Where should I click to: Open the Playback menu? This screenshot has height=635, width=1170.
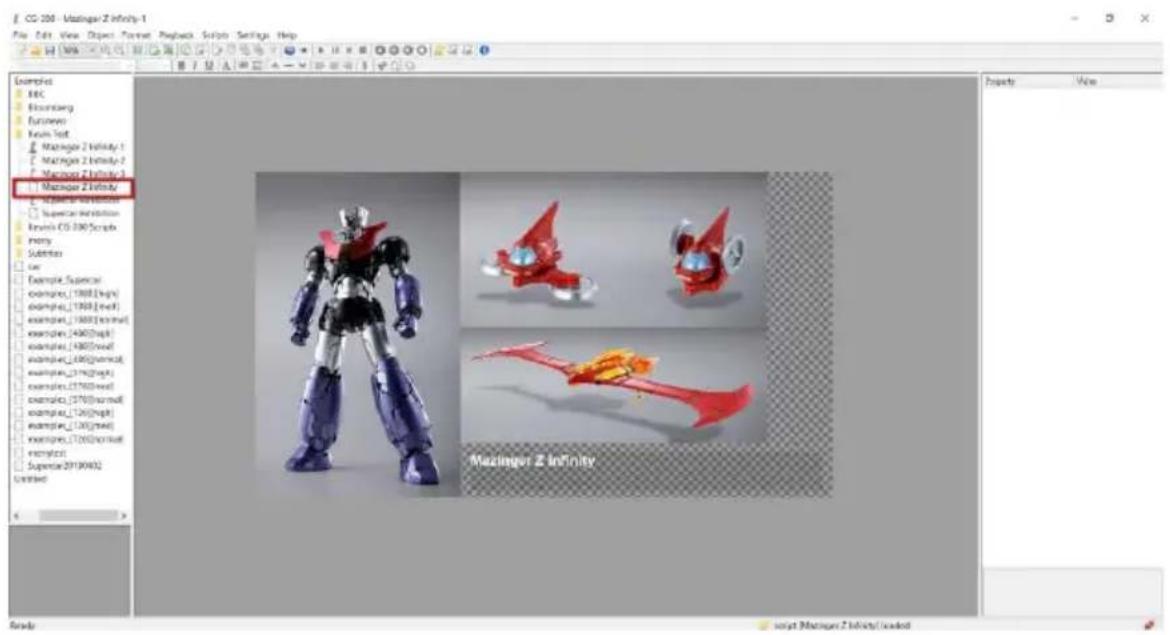point(176,35)
